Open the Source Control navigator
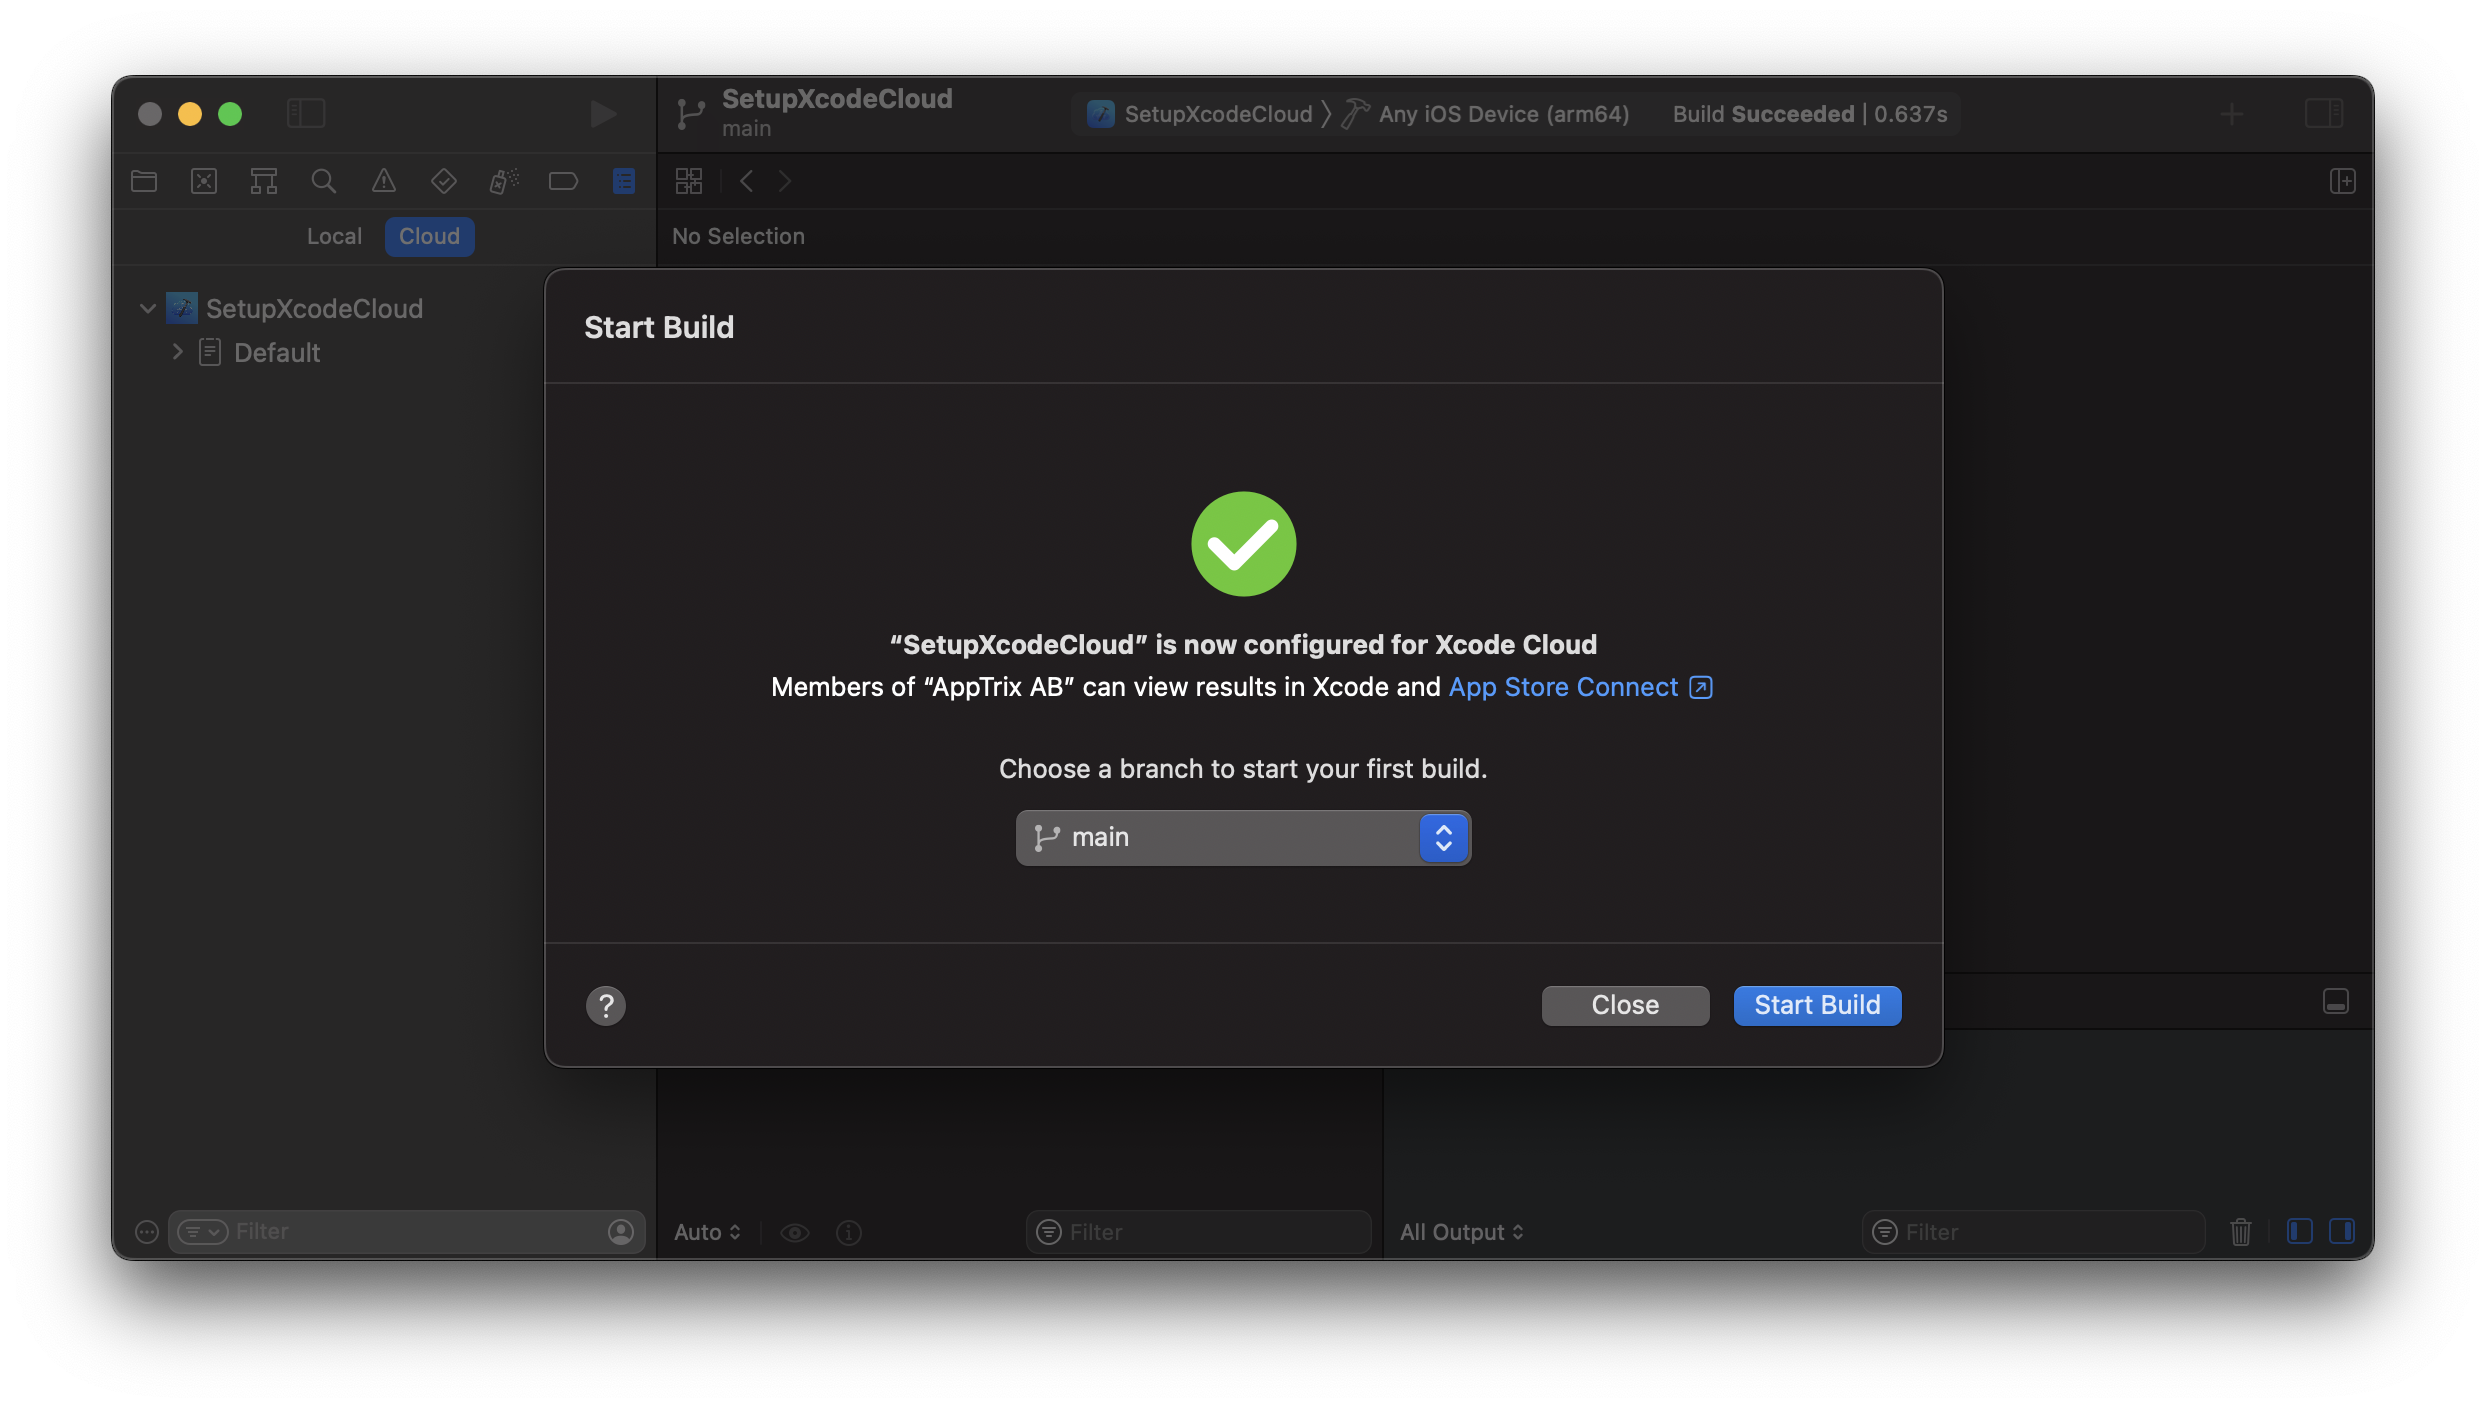 tap(204, 181)
